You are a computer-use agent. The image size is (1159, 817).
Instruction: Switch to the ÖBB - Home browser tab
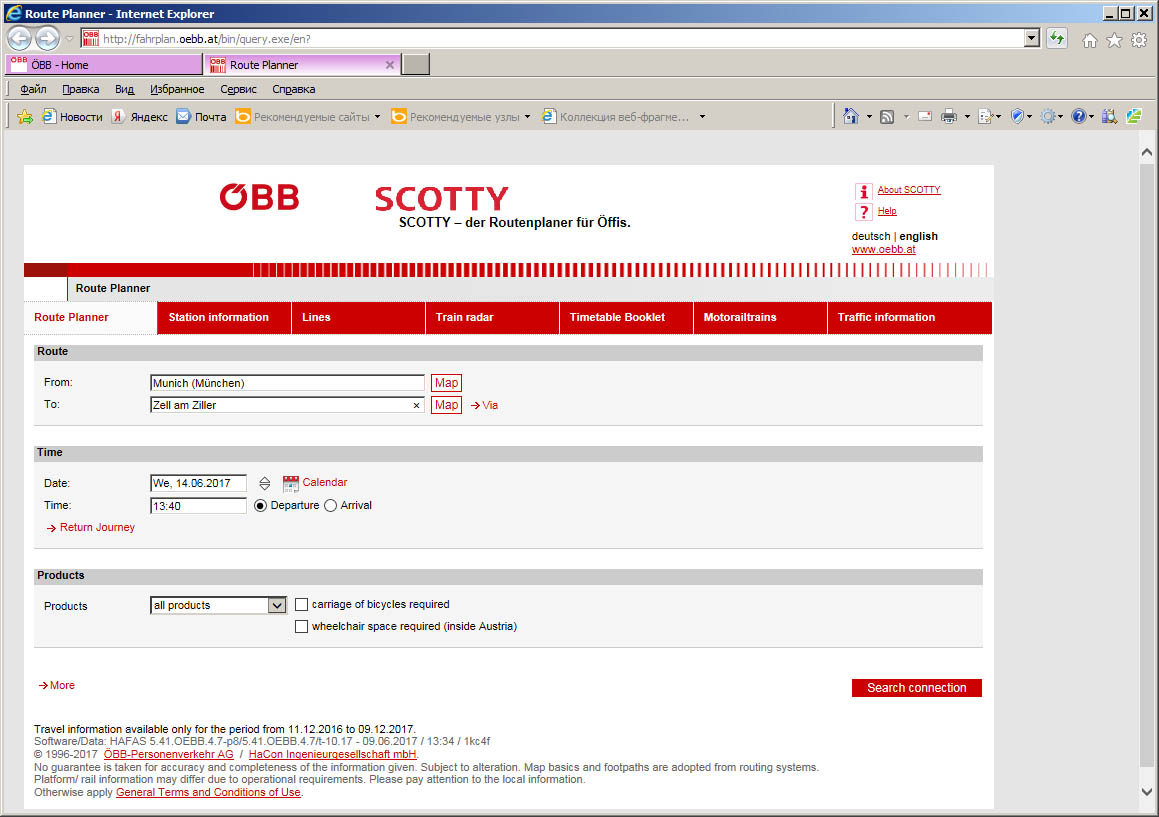click(x=103, y=65)
